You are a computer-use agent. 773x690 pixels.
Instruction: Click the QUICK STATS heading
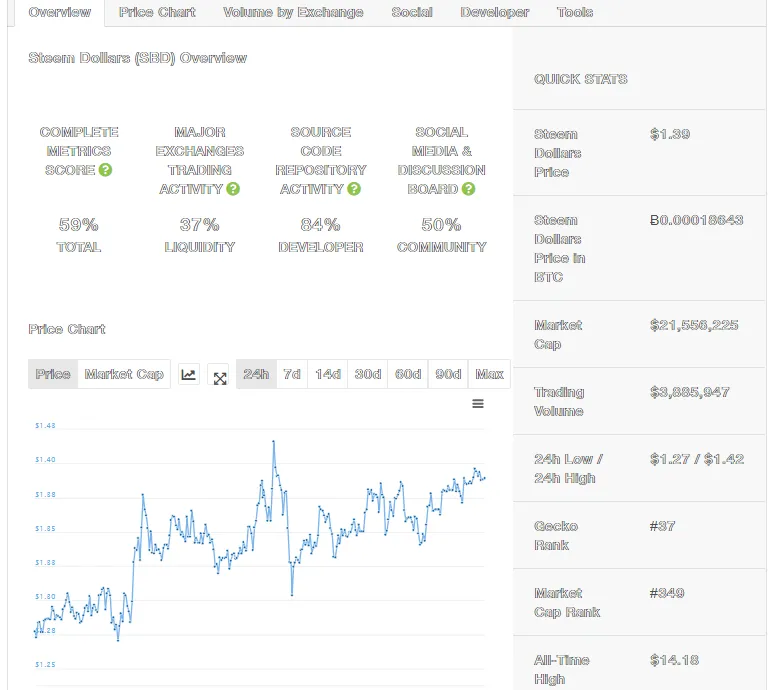(x=581, y=79)
